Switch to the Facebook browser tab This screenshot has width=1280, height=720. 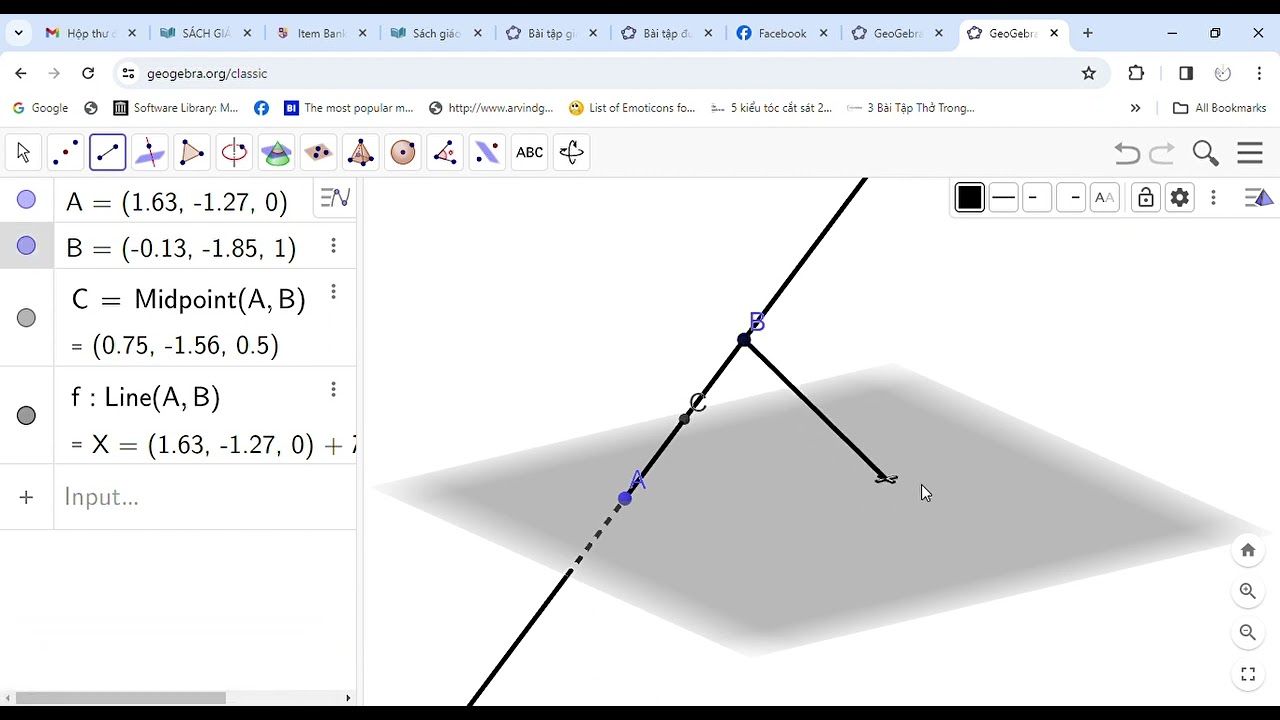[x=782, y=33]
